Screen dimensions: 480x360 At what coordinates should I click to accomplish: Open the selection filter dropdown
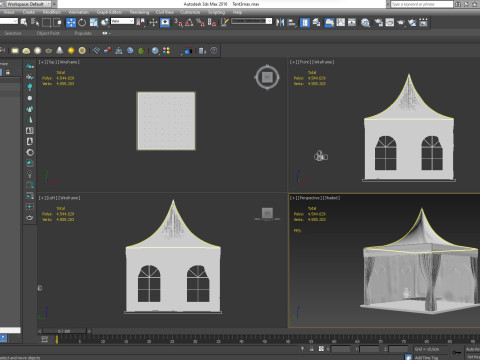point(8,21)
